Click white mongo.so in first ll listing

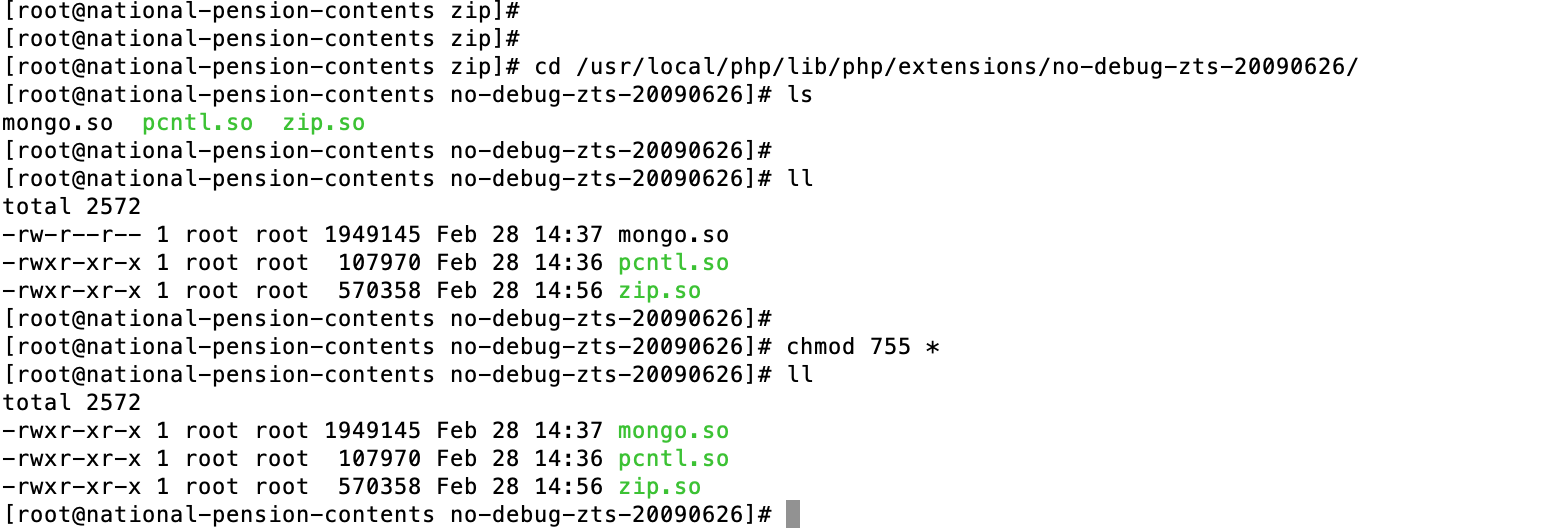[673, 235]
